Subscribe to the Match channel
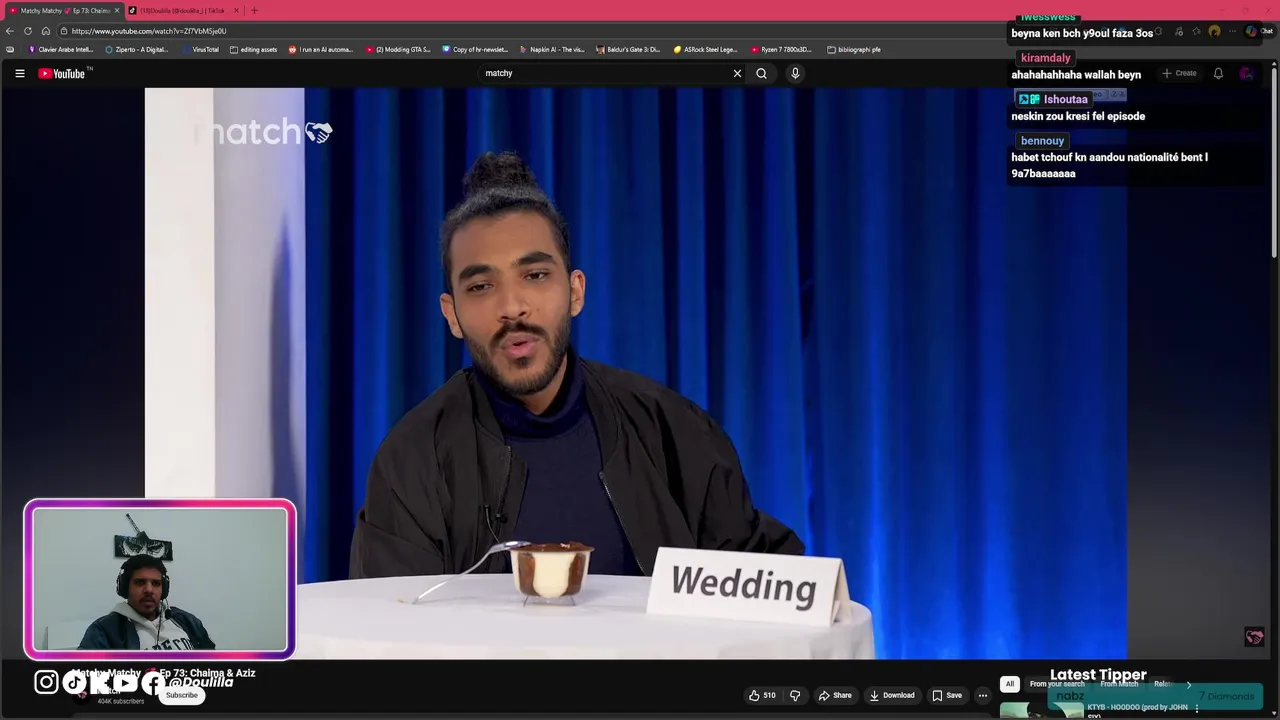This screenshot has height=720, width=1280. pos(182,695)
